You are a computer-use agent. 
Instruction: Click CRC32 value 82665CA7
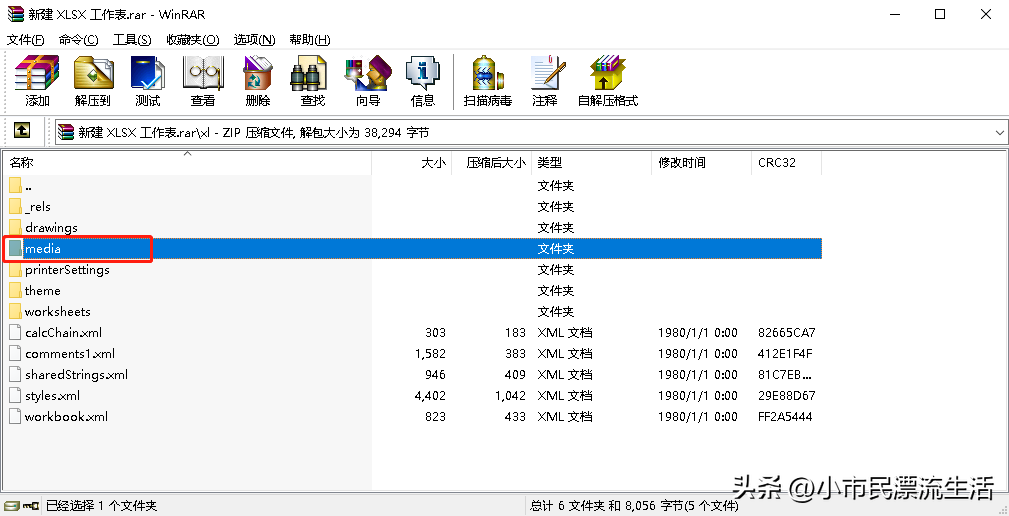tap(786, 333)
